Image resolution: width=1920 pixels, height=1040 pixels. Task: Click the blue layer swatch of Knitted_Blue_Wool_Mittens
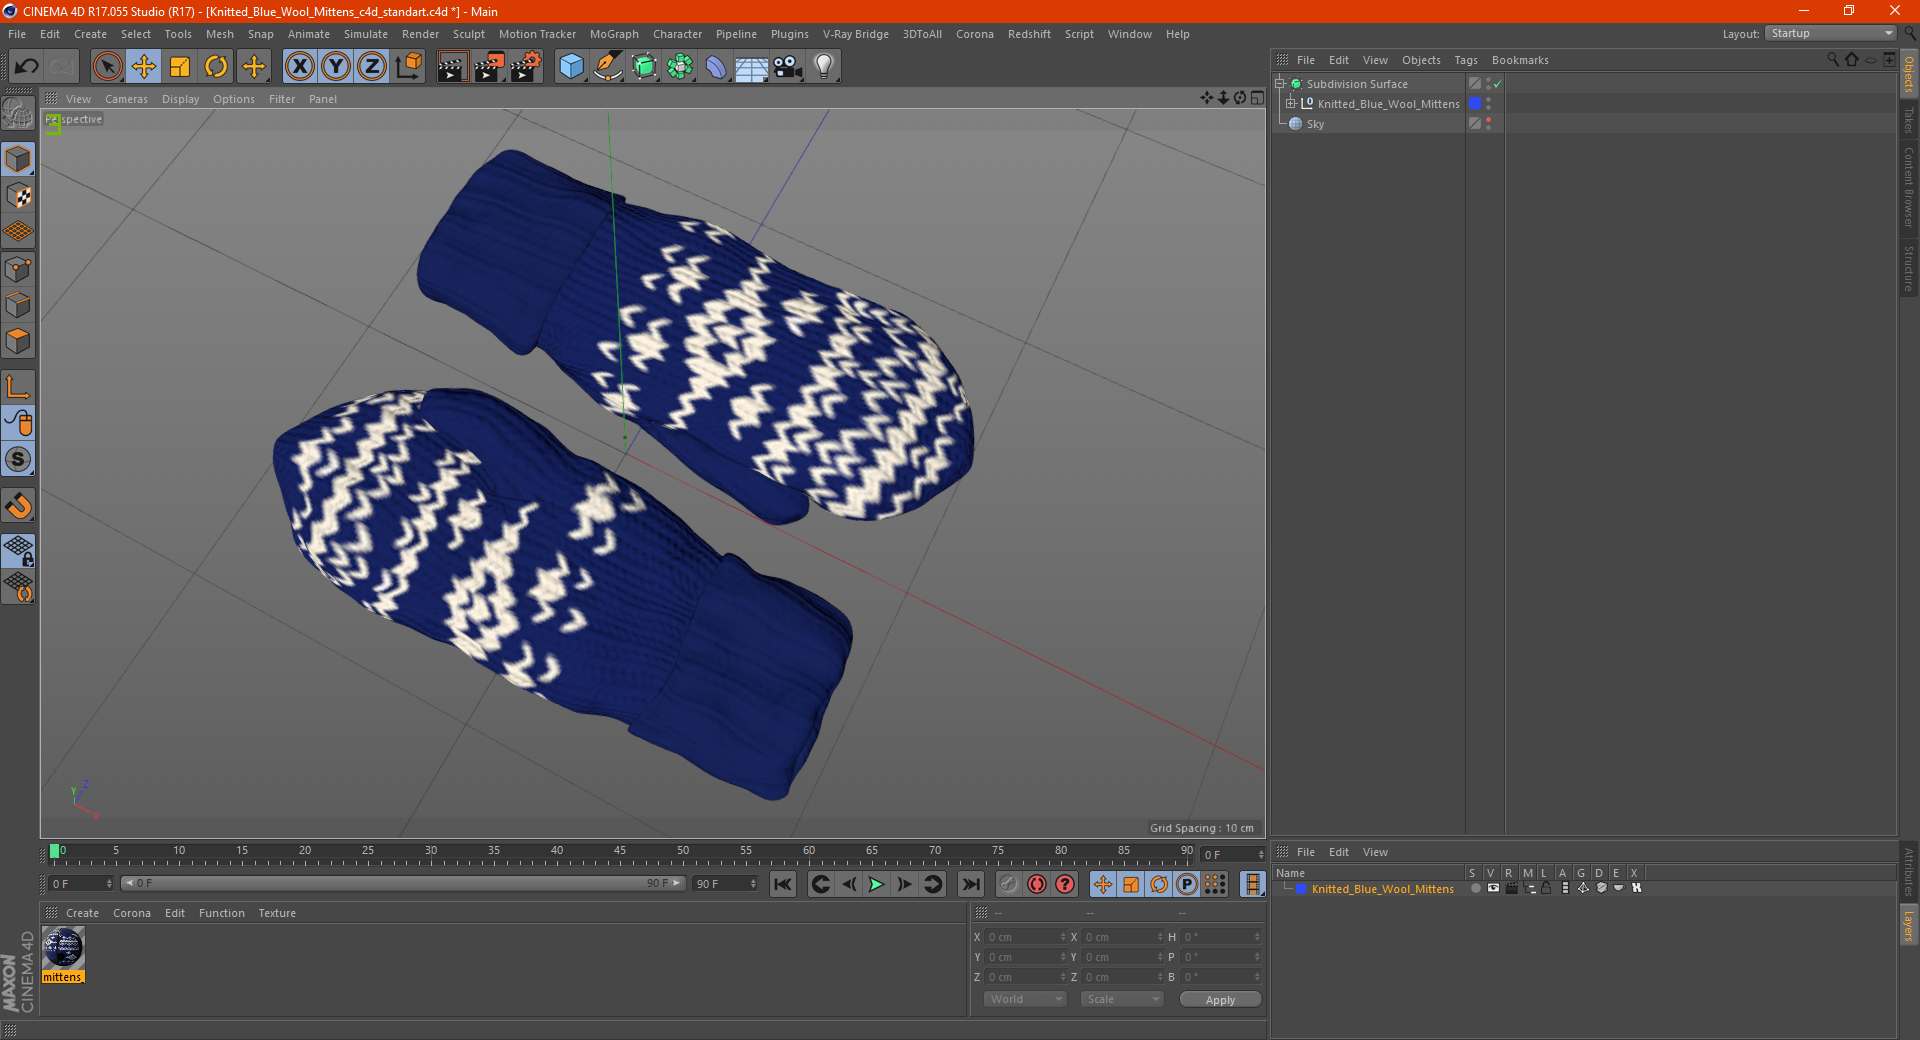pos(1475,104)
